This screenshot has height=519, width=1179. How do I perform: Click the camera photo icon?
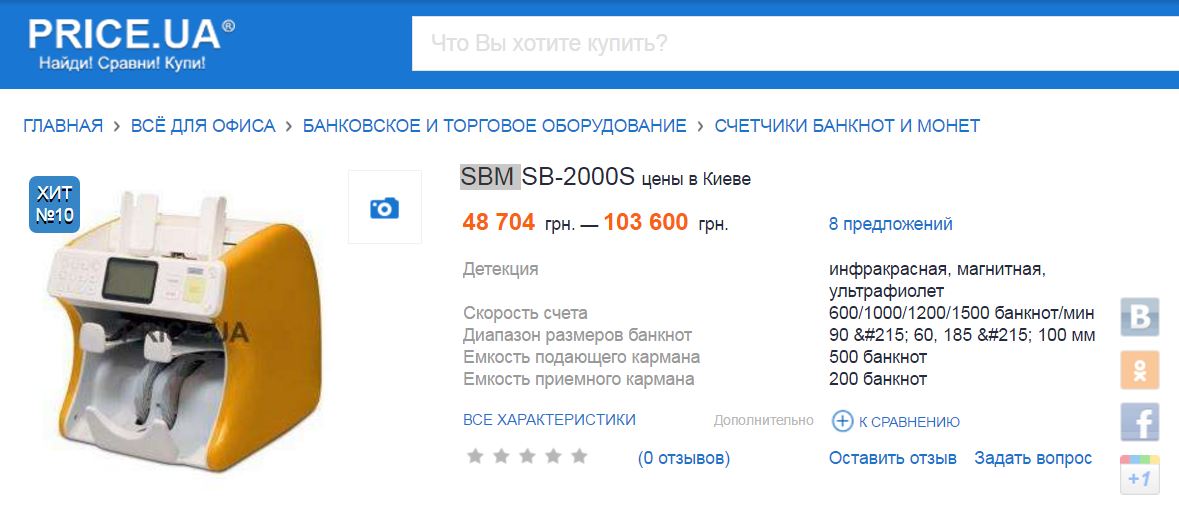pos(384,208)
